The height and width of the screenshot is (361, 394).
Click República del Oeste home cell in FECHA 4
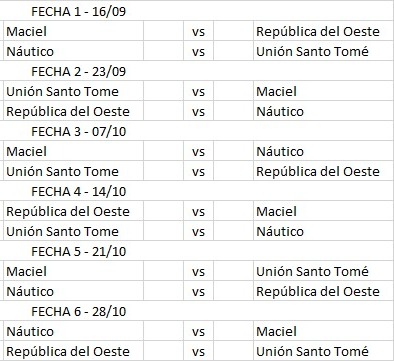click(73, 211)
